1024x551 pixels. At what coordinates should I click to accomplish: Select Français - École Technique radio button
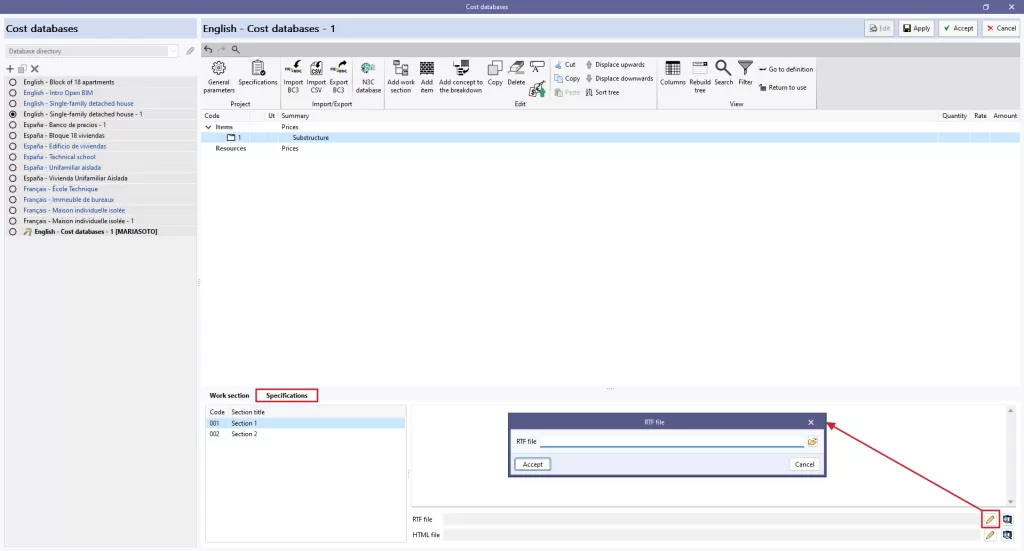click(12, 189)
